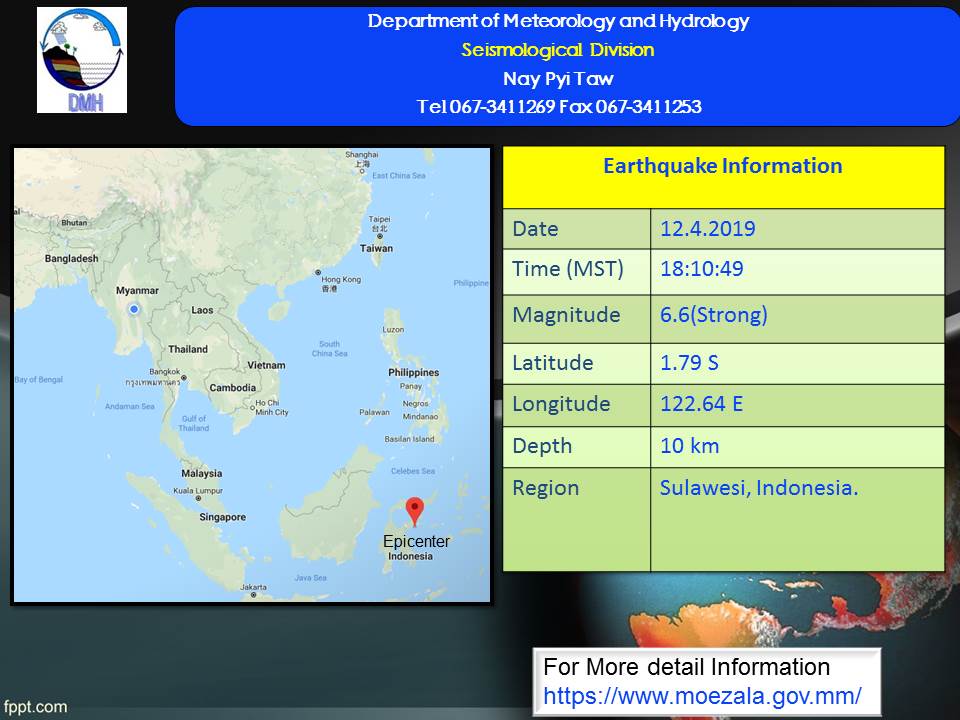Click the Ho Chi Minh City label

point(272,408)
